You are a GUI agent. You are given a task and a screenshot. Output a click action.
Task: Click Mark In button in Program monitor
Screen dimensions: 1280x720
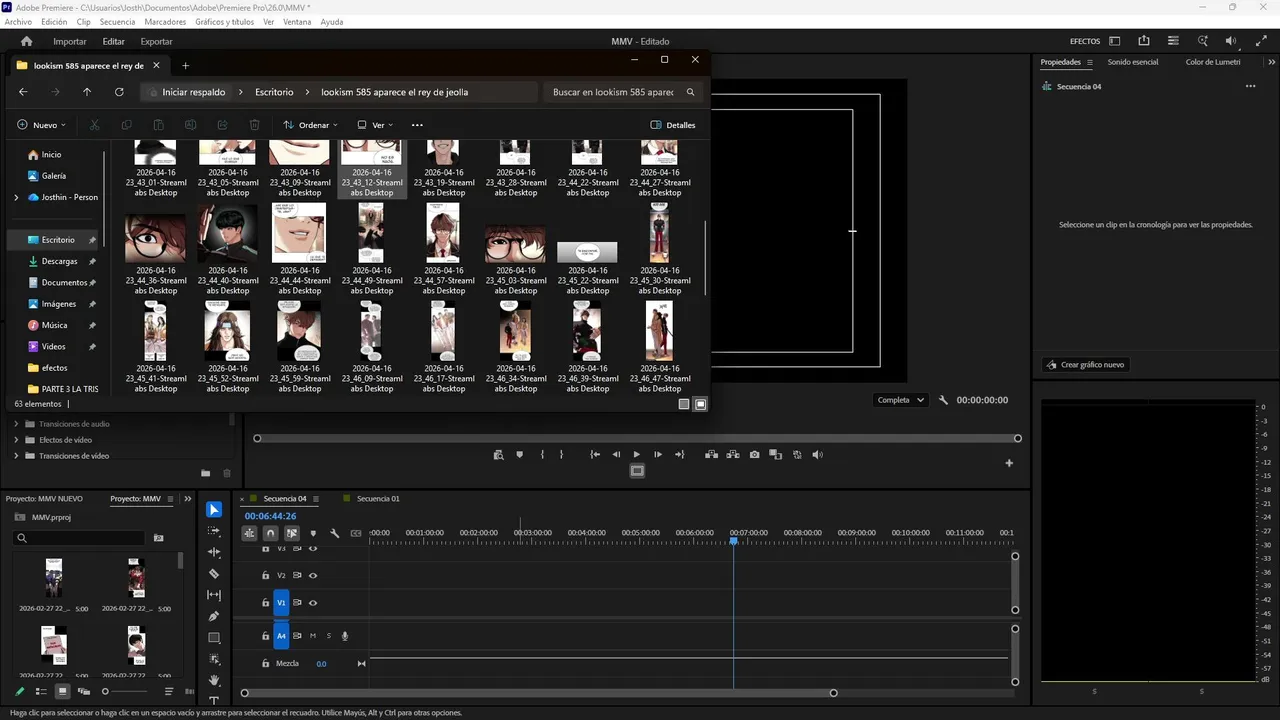(x=542, y=455)
